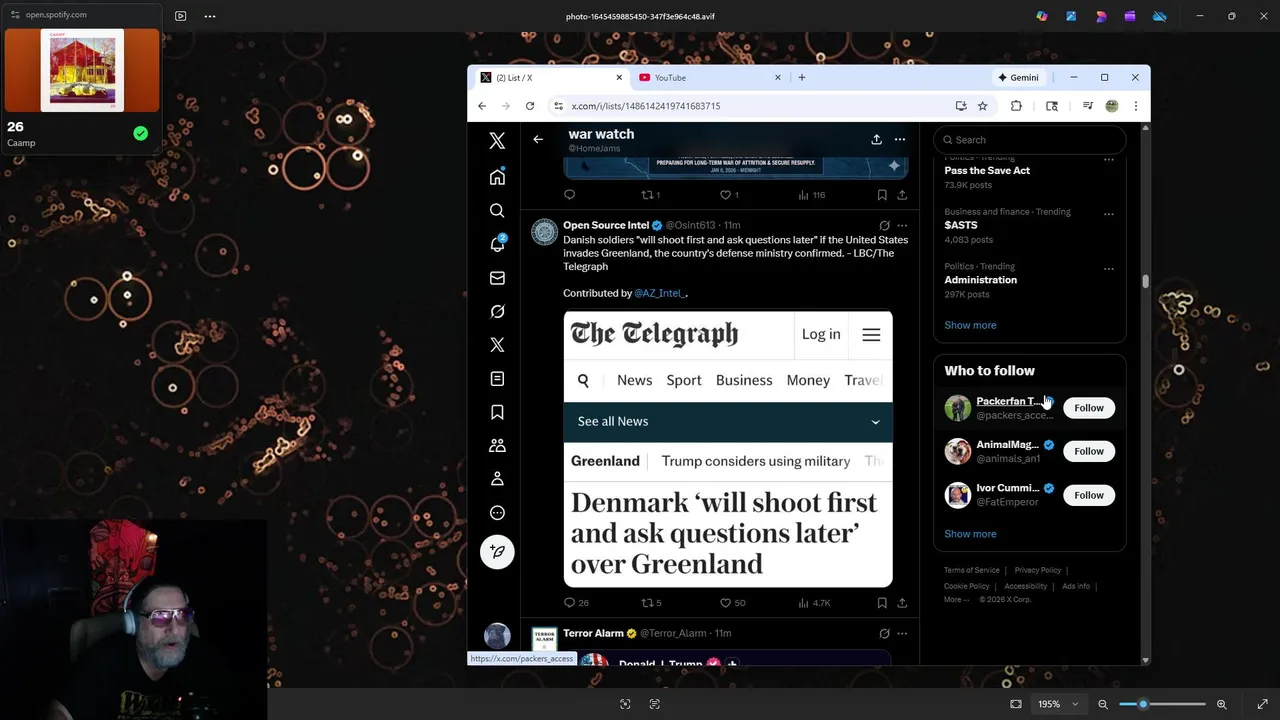Open the $ASTS trending topic
The height and width of the screenshot is (720, 1280).
point(961,225)
